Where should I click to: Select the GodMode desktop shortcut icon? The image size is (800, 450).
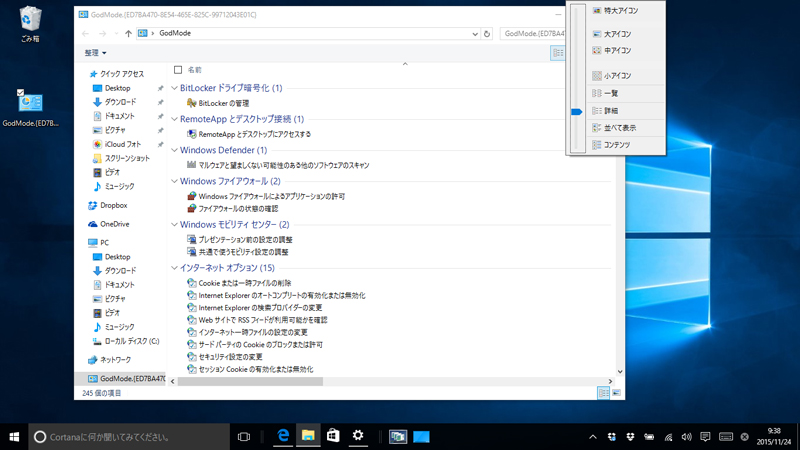pyautogui.click(x=30, y=105)
